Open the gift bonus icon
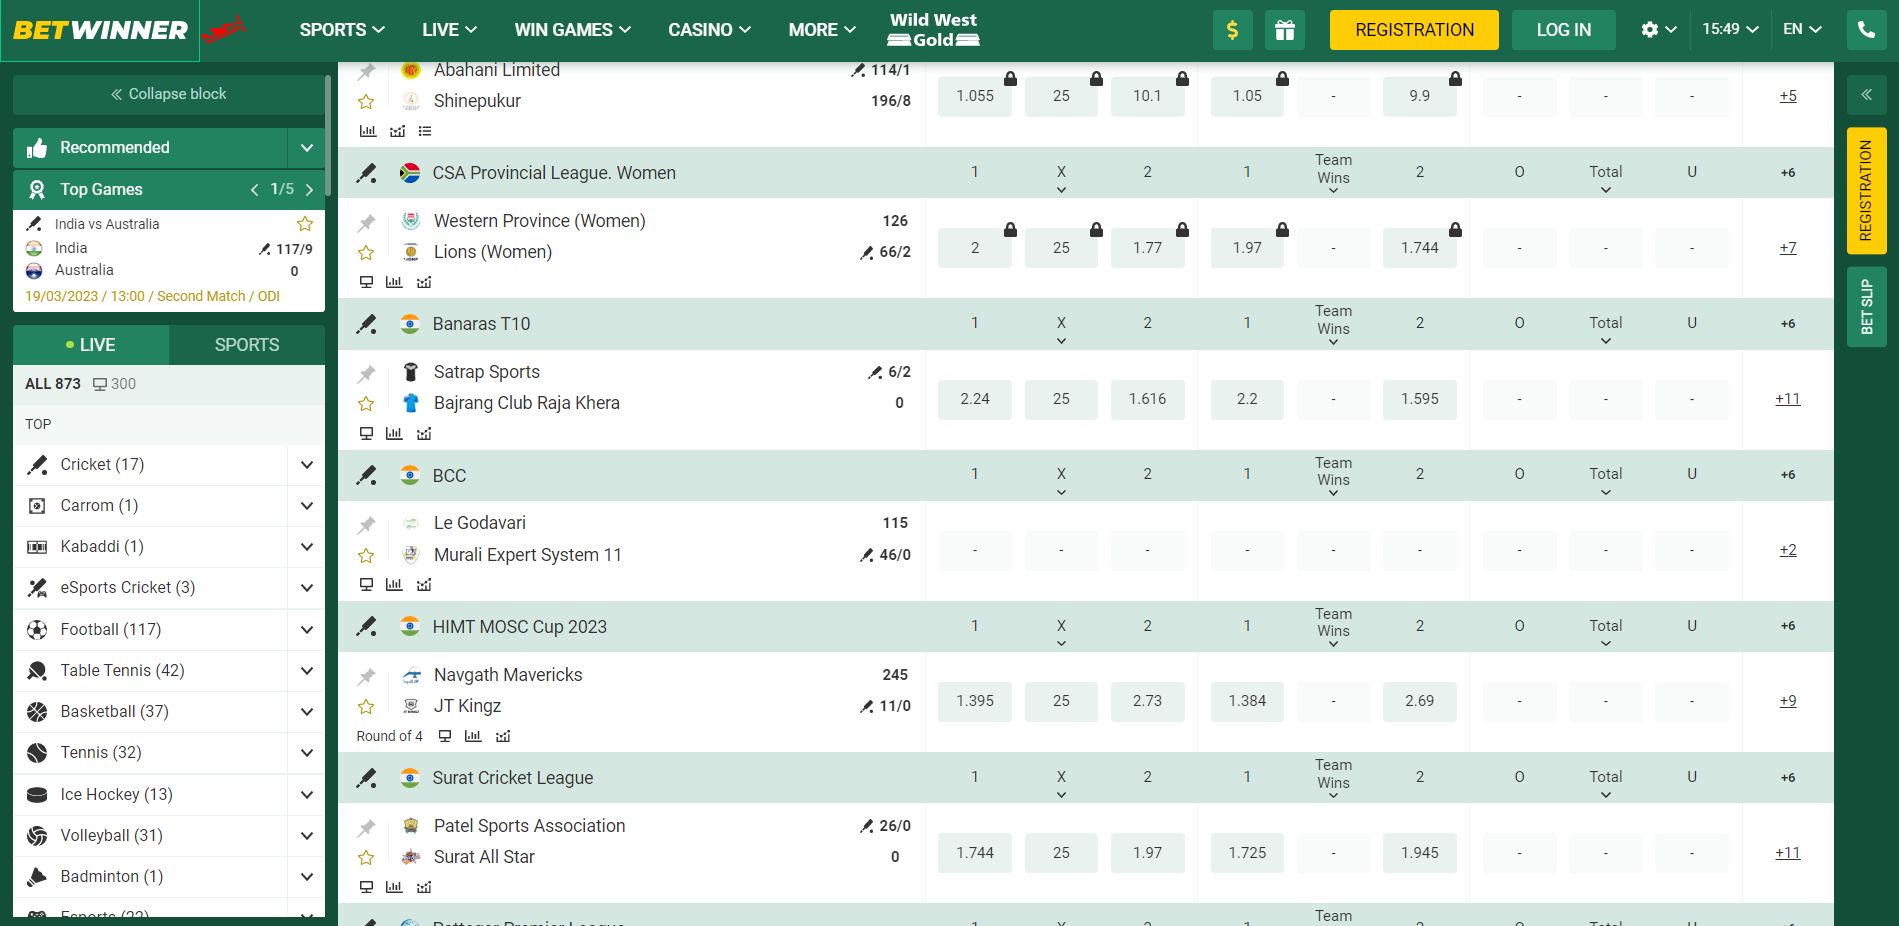 click(1284, 30)
